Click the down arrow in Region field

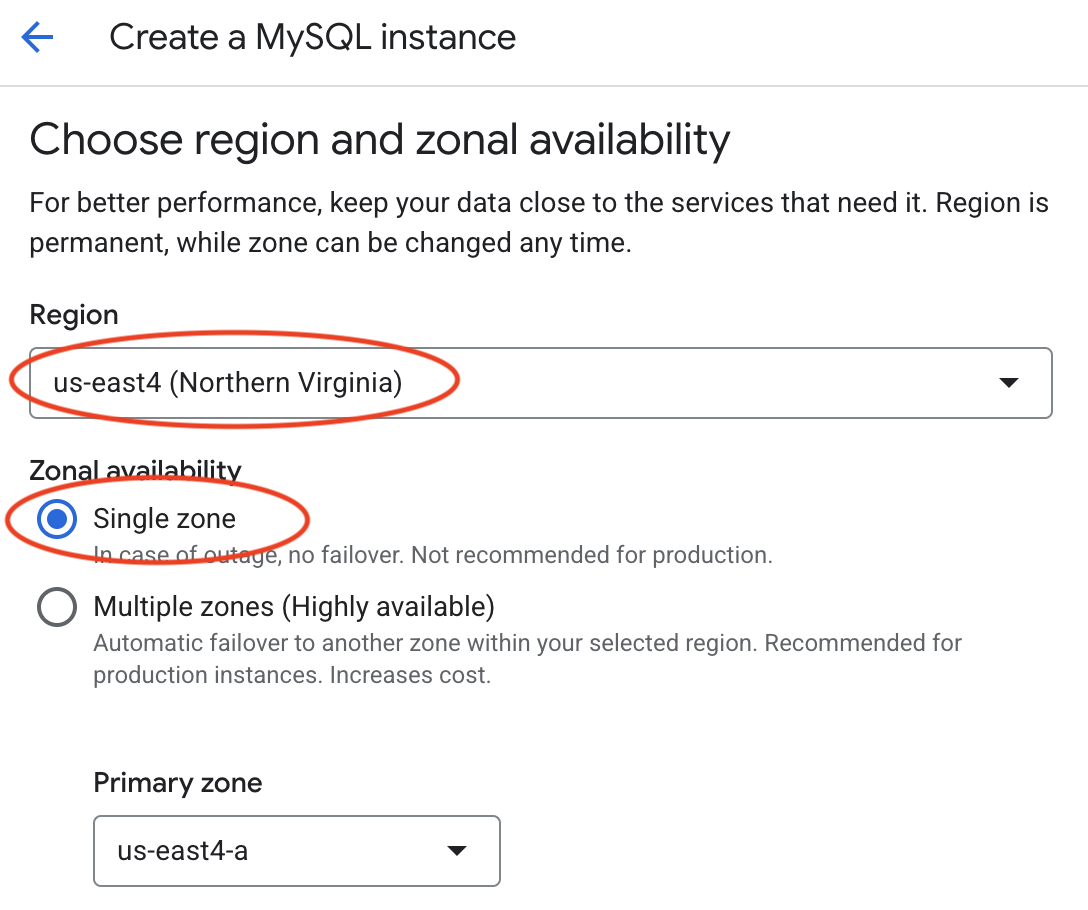tap(1010, 382)
